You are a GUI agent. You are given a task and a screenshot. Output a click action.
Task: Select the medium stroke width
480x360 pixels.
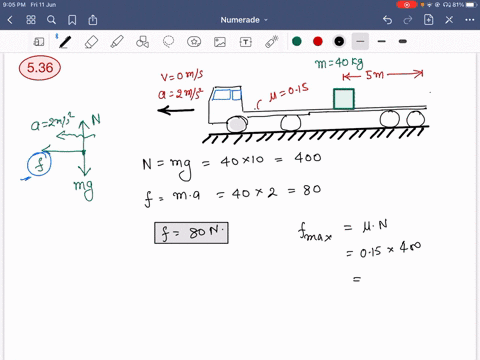click(382, 41)
